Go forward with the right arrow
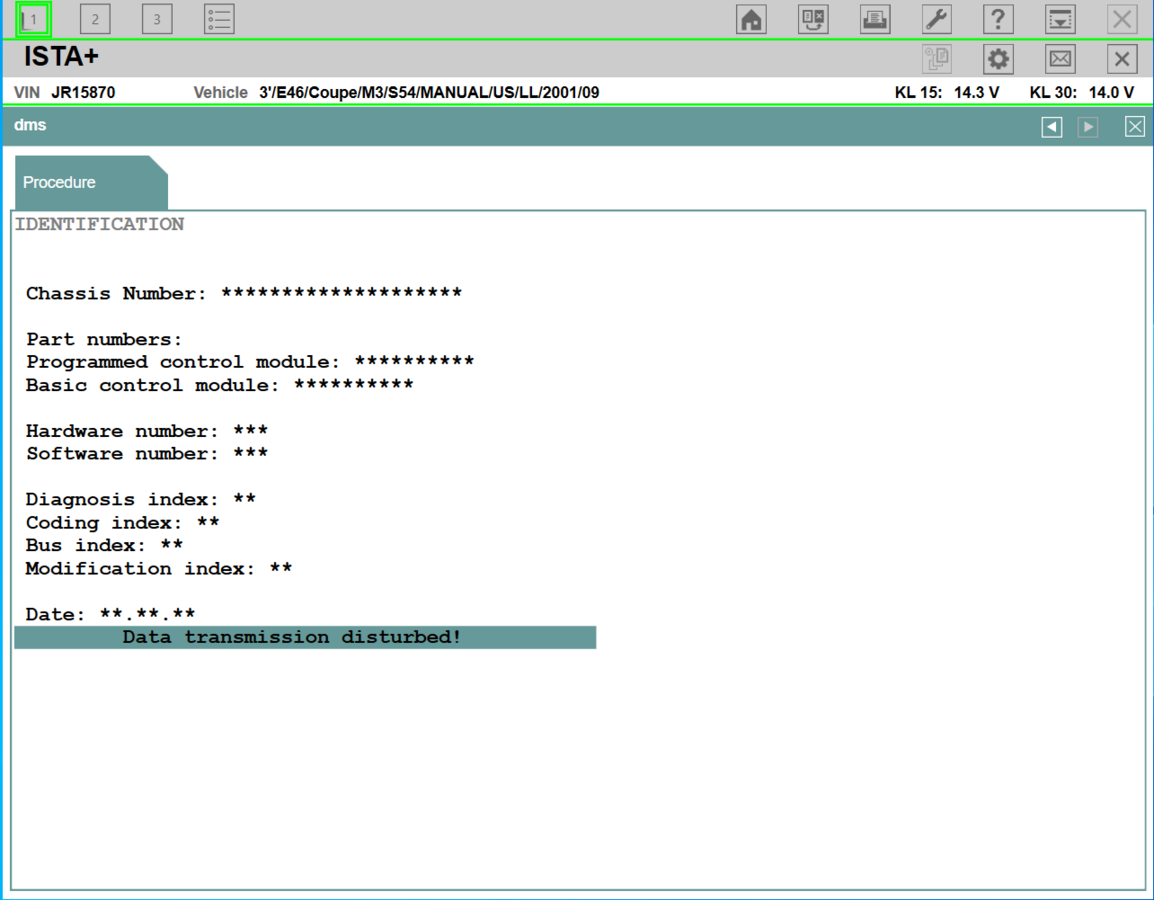This screenshot has width=1154, height=900. pos(1088,127)
